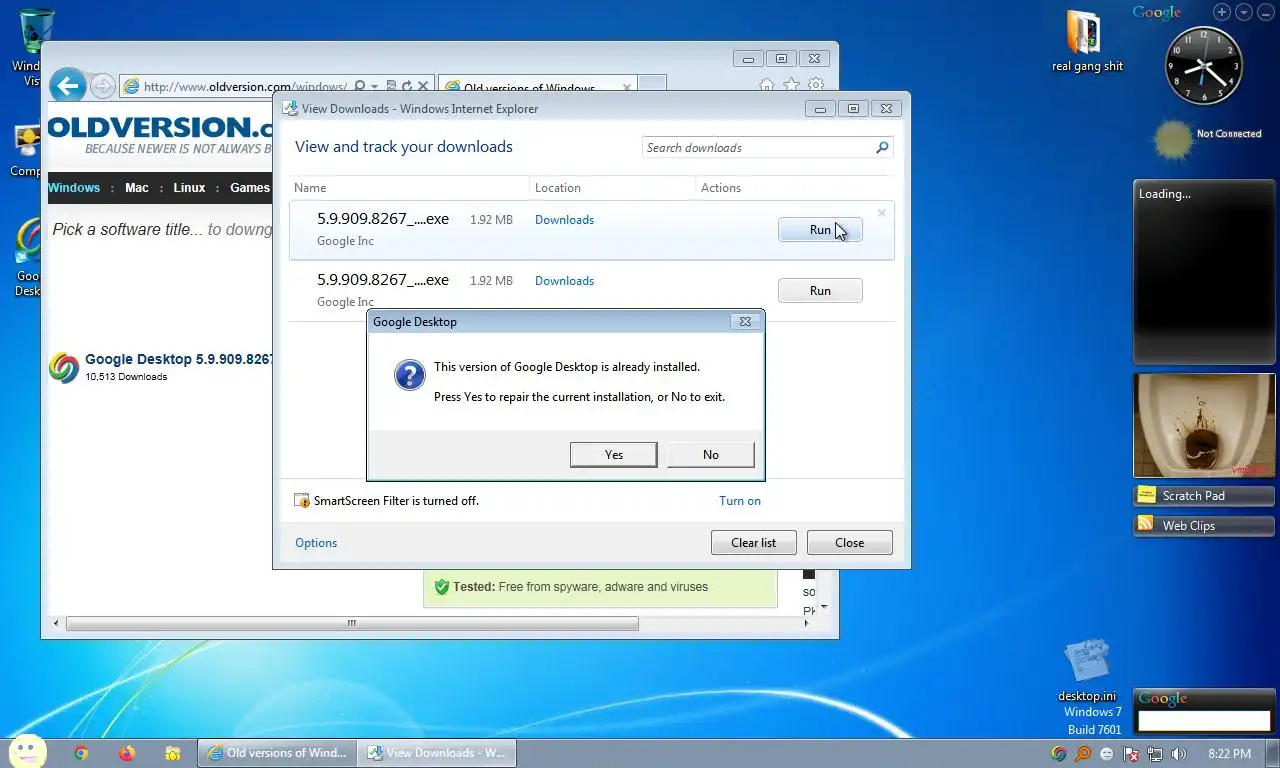Expand the Web Clips gadget
Screen dimensions: 1280x768
click(1204, 526)
